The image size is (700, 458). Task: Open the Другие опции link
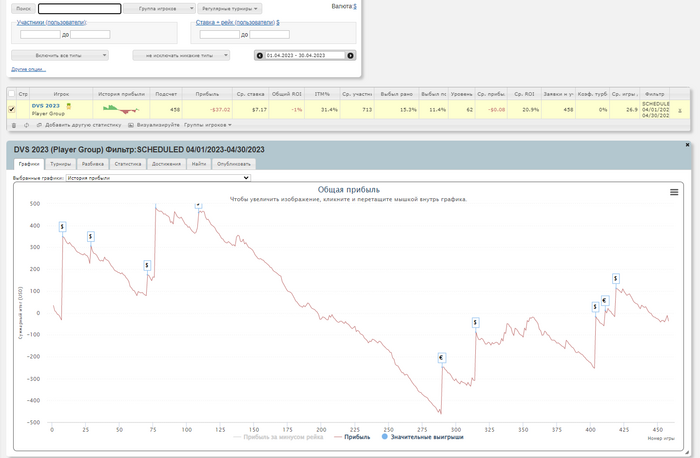29,69
